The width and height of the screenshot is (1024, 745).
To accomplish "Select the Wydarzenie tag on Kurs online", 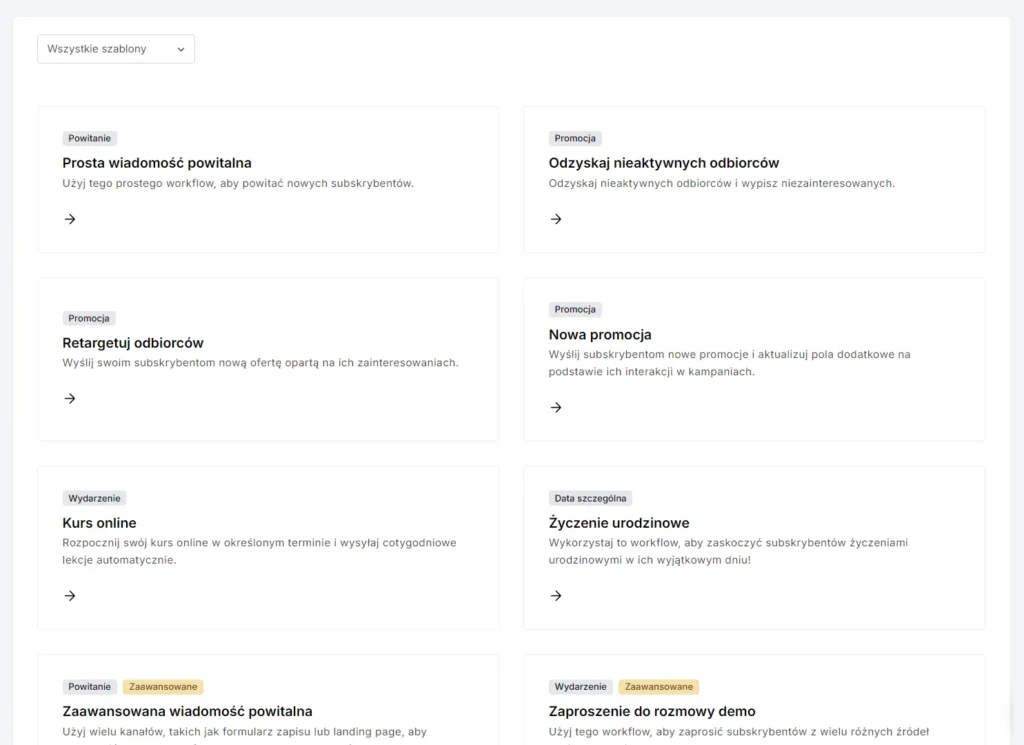I will [x=94, y=497].
